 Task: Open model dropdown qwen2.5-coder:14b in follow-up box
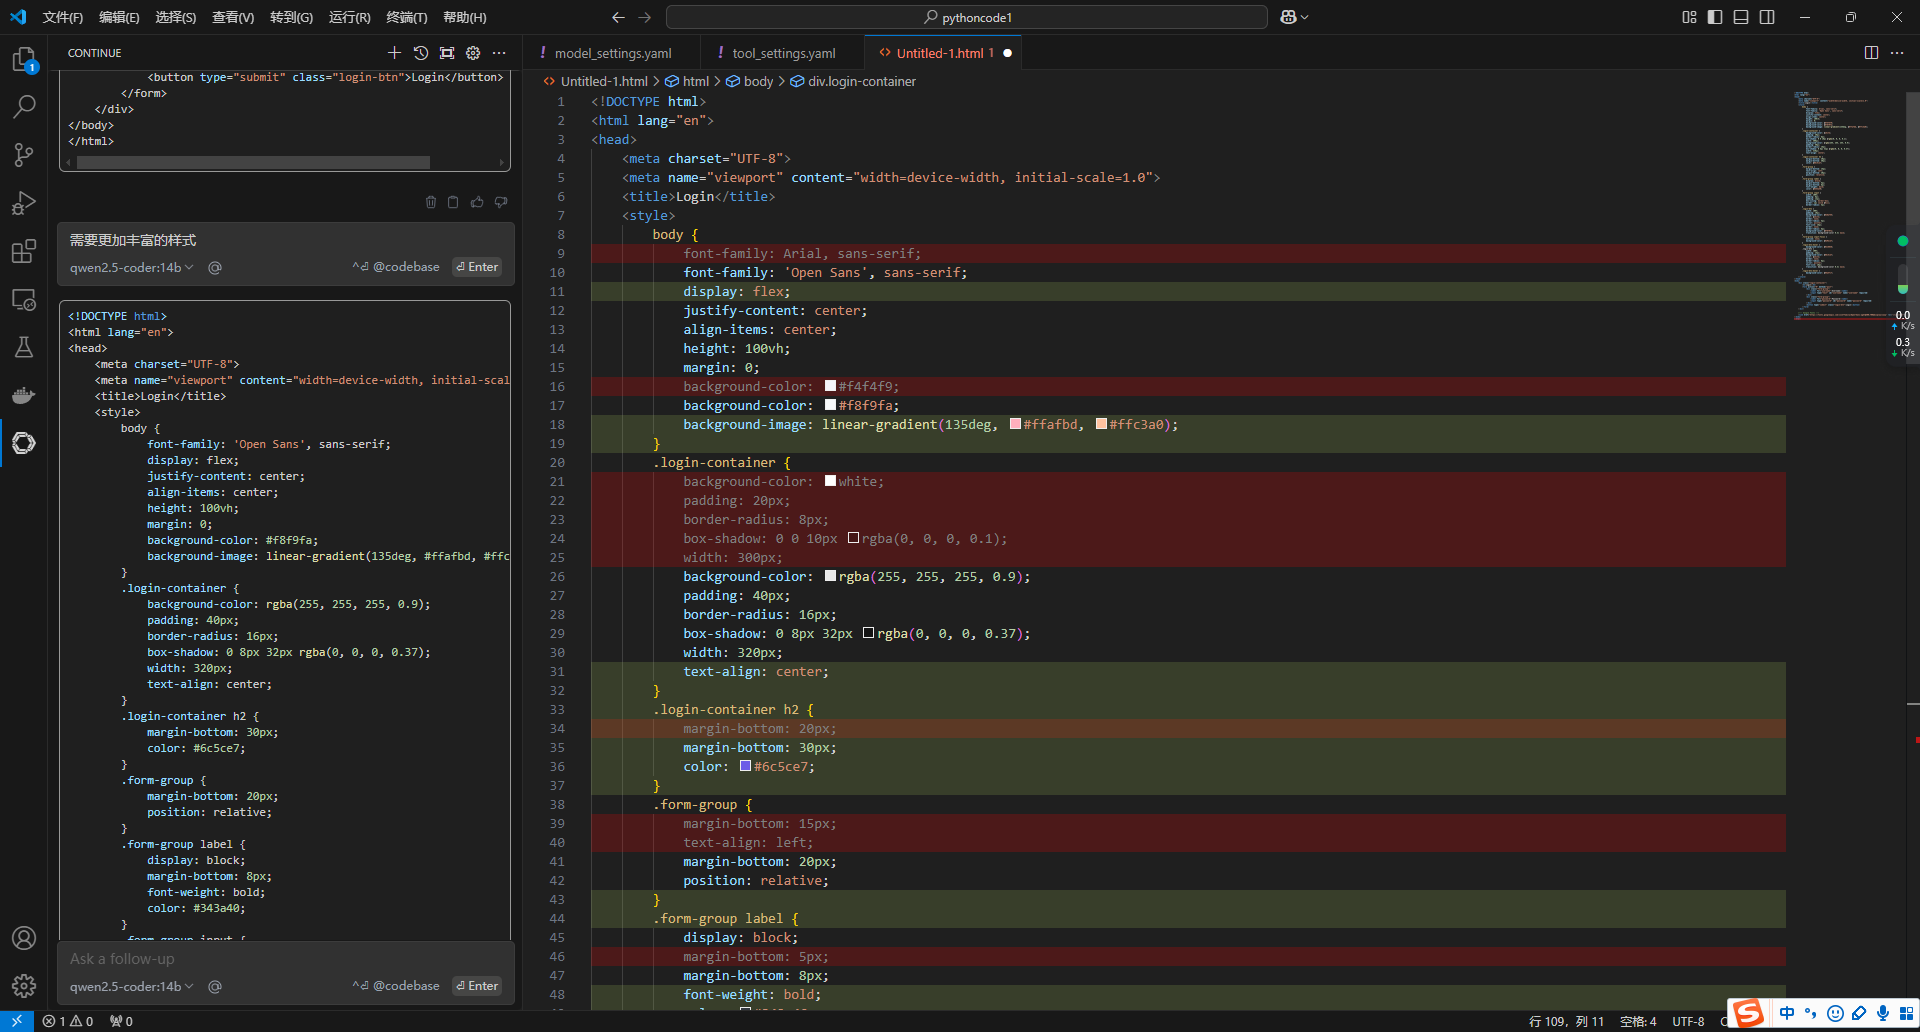pos(131,986)
